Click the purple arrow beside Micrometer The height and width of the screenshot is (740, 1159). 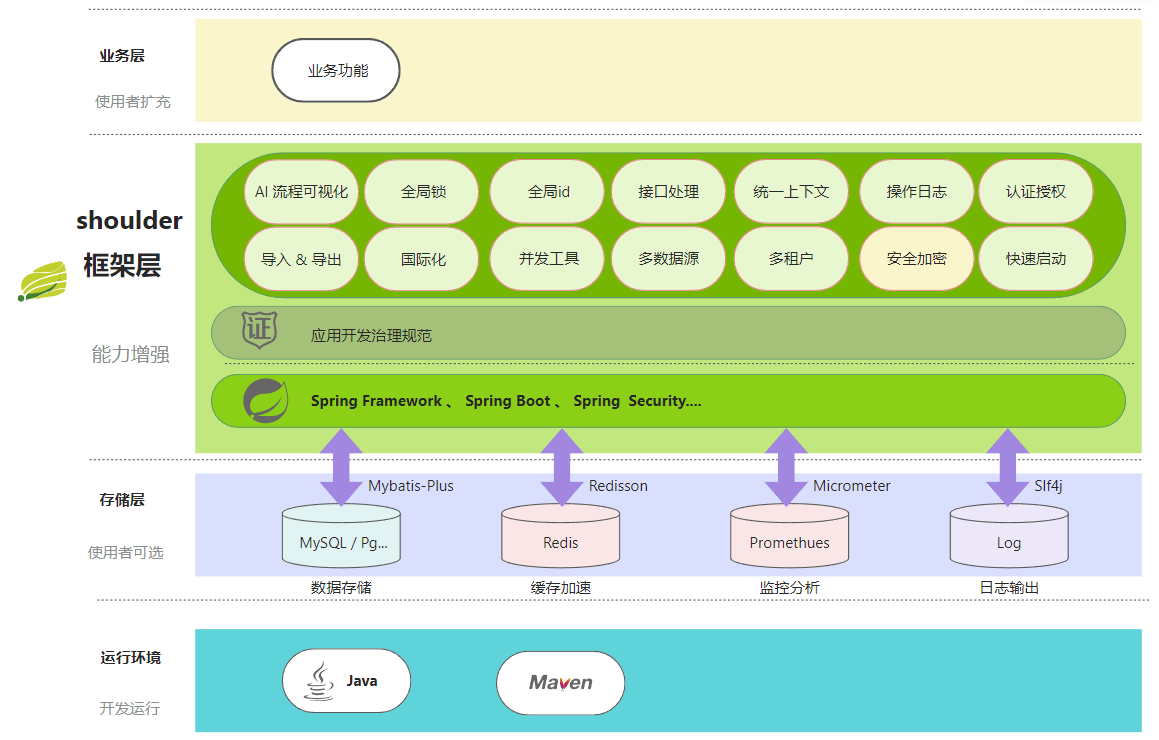pyautogui.click(x=786, y=467)
